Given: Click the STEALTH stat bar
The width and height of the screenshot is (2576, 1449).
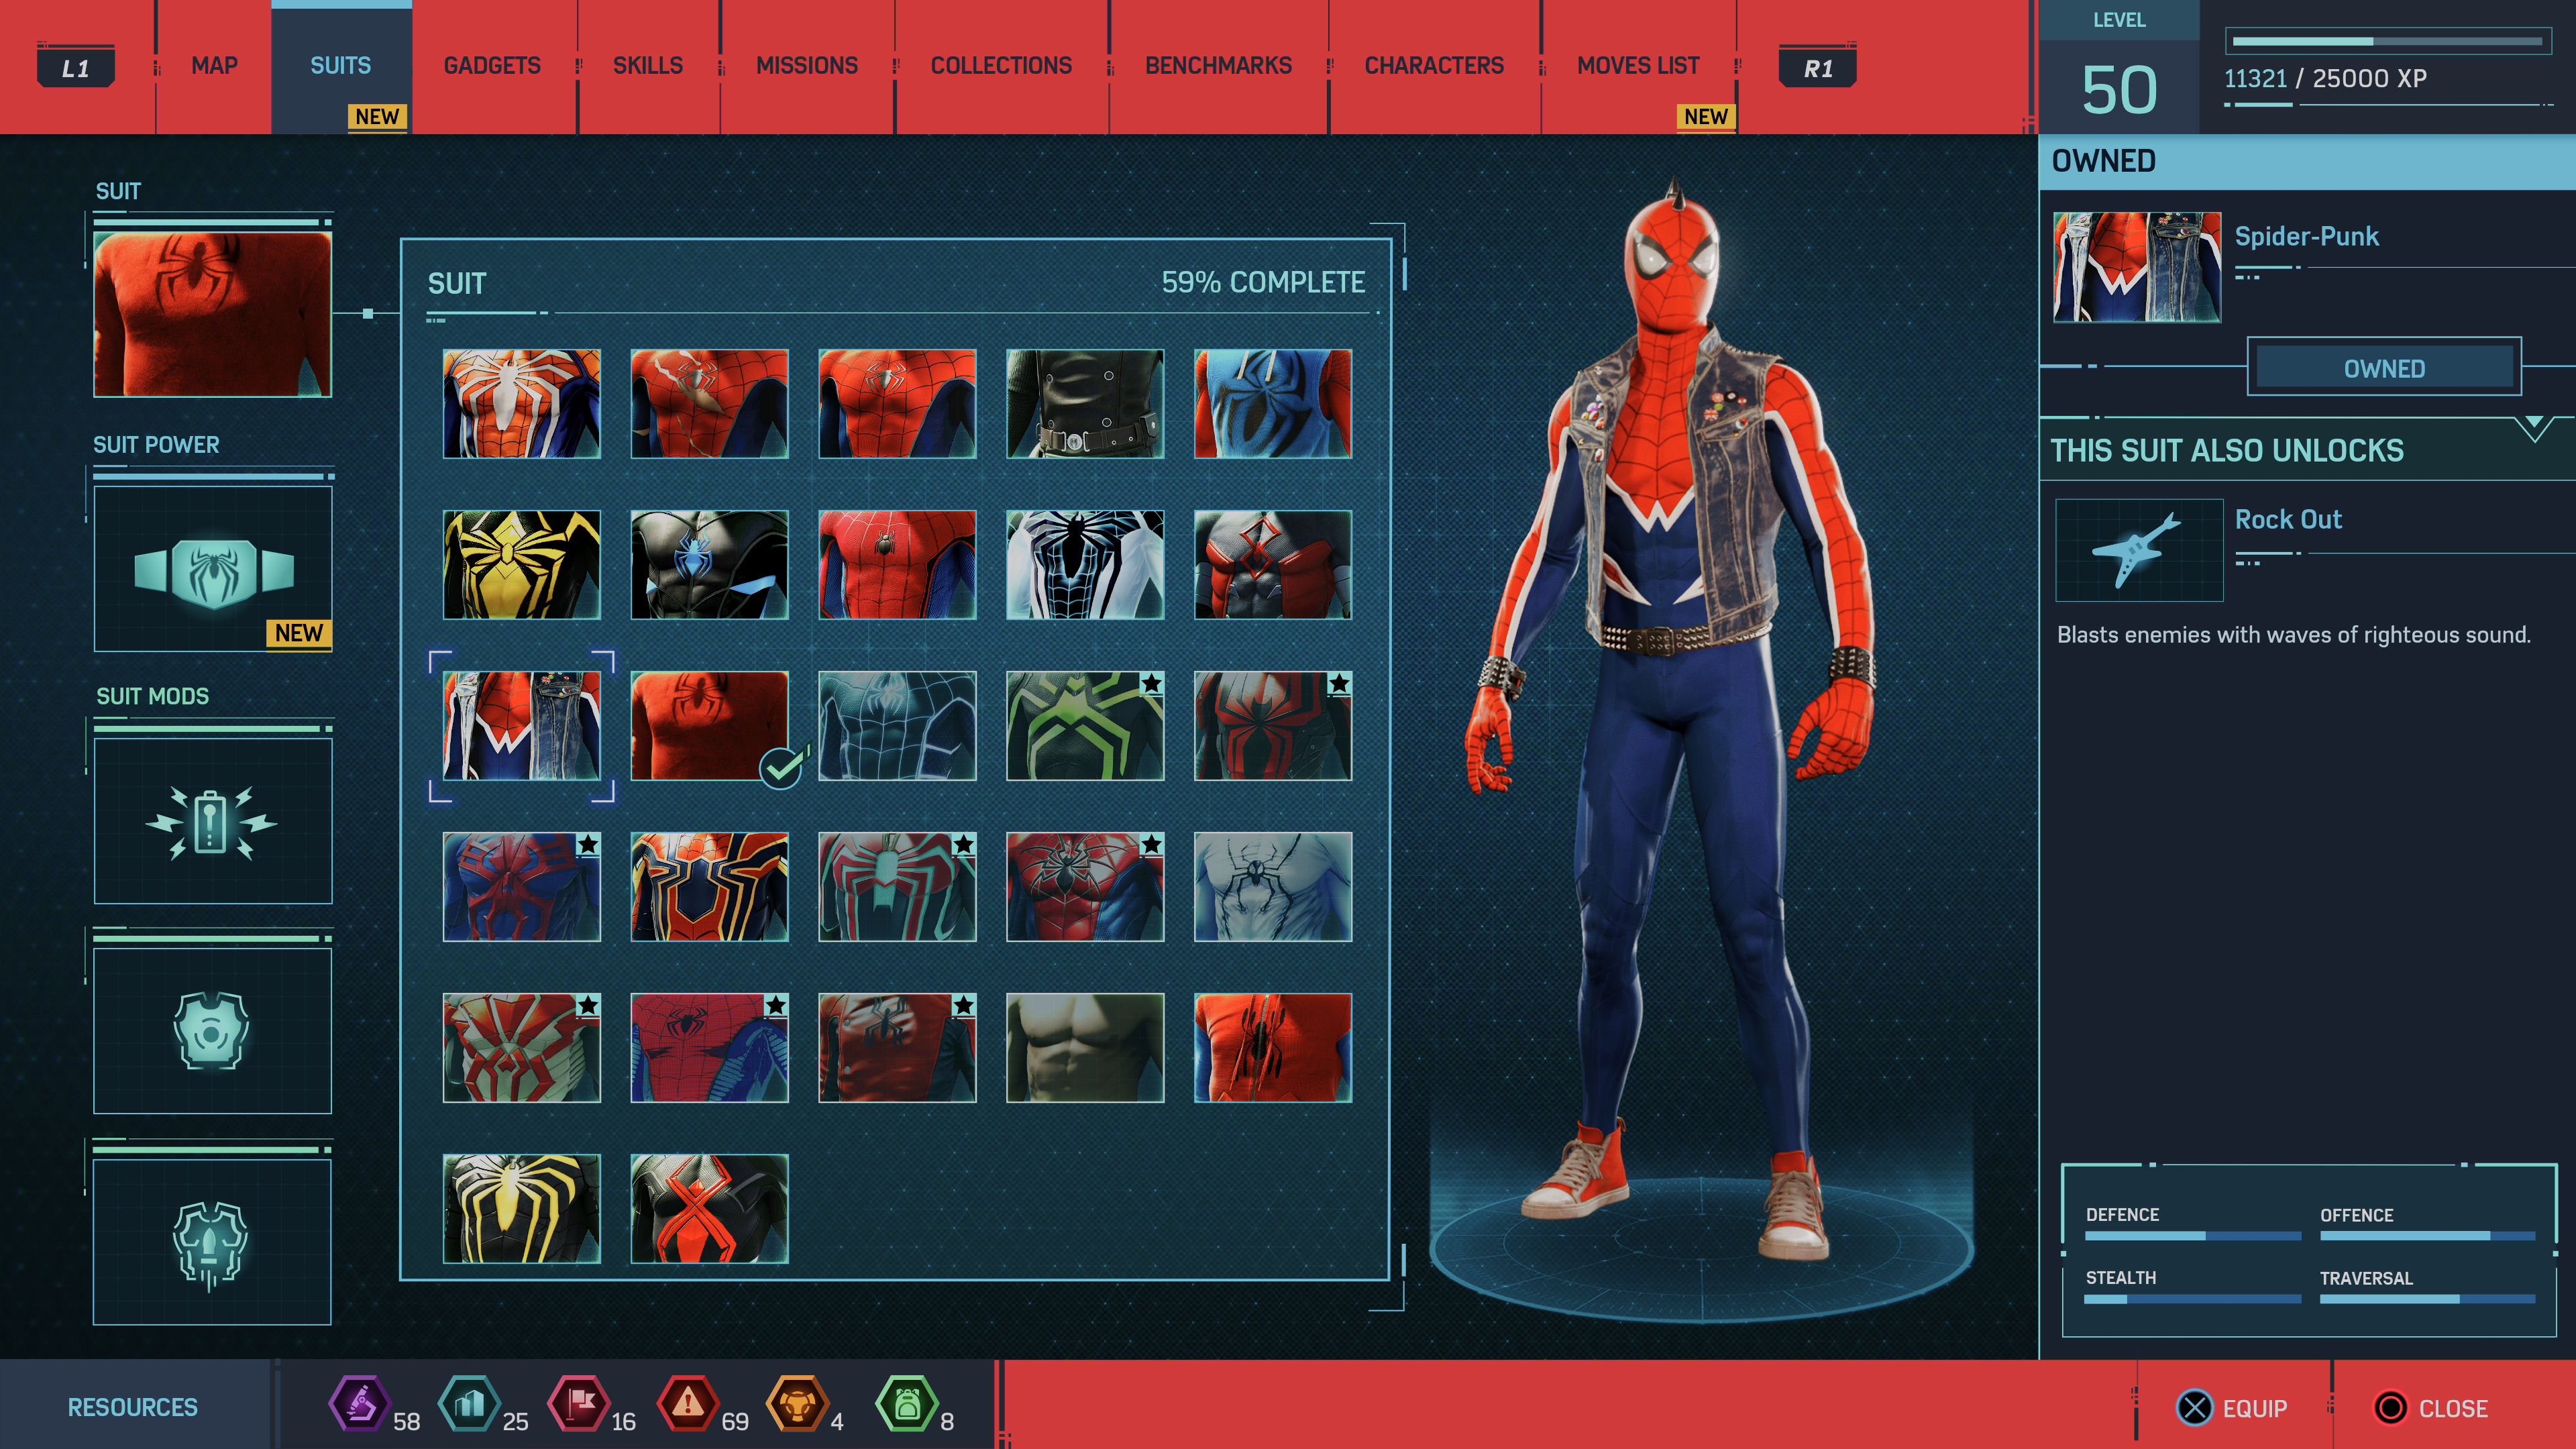Looking at the screenshot, I should click(2193, 1299).
